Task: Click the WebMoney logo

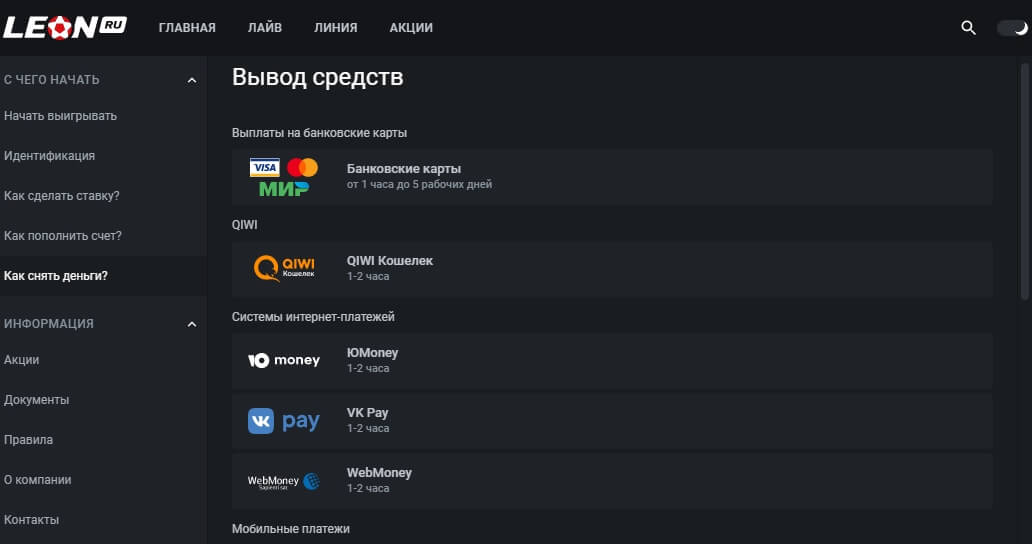Action: pyautogui.click(x=284, y=482)
